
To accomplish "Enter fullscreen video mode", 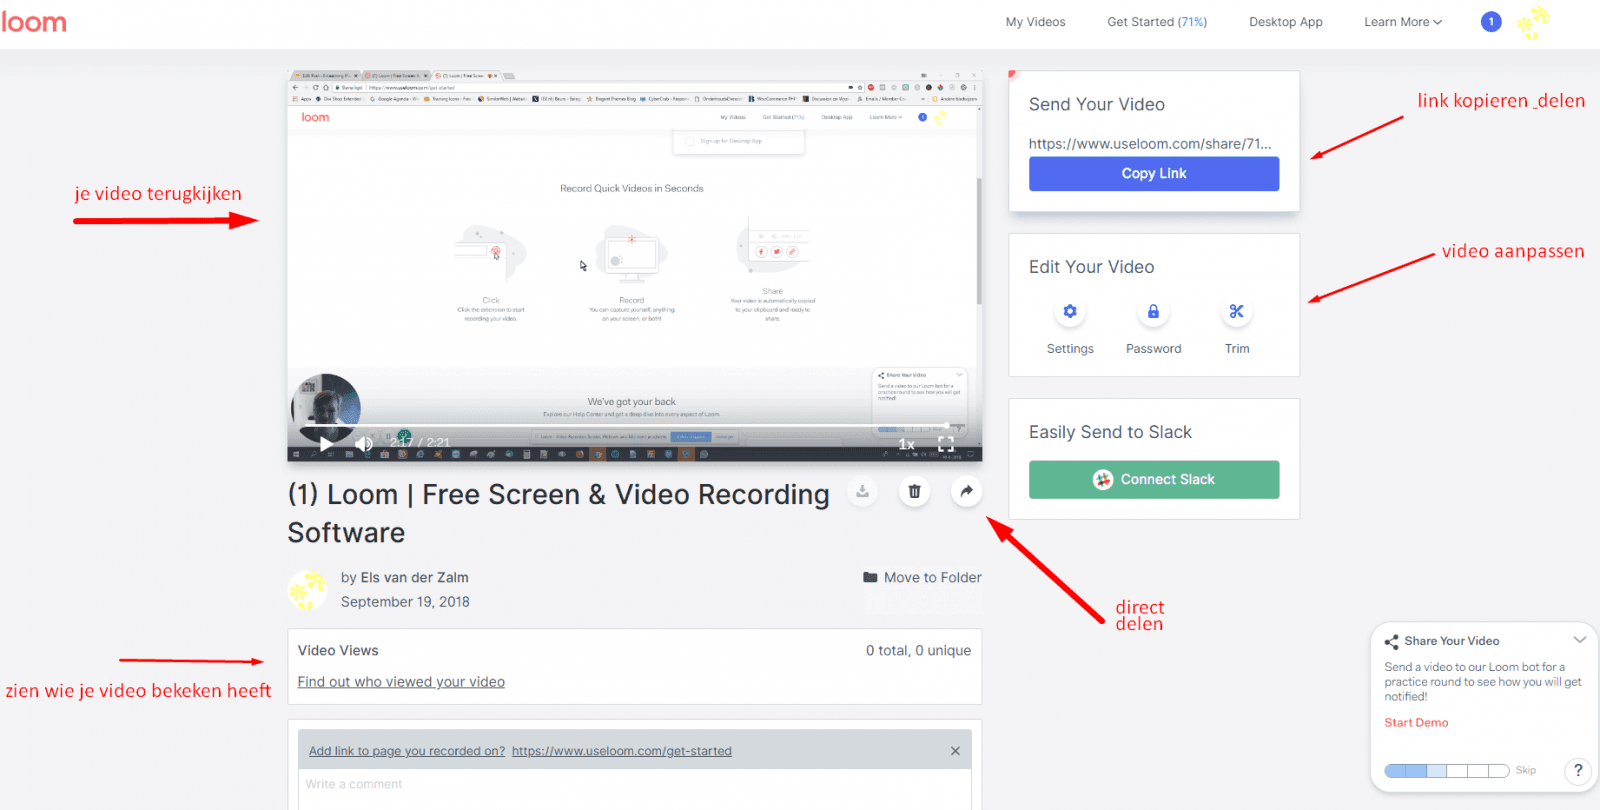I will tap(946, 444).
